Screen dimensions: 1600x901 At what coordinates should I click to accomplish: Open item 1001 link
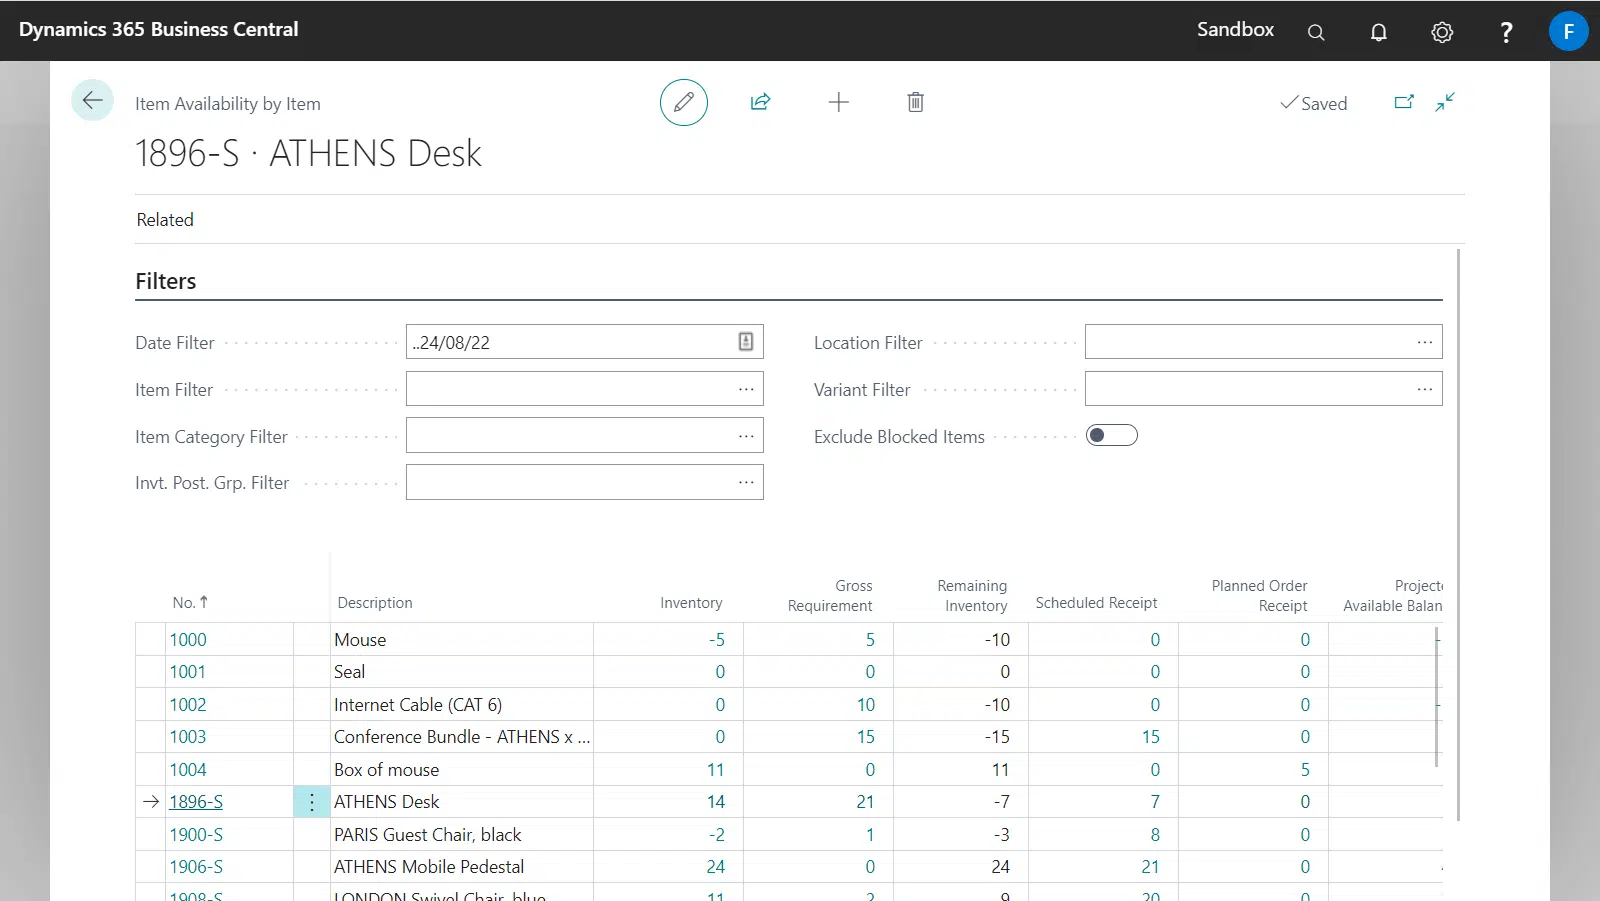tap(188, 672)
